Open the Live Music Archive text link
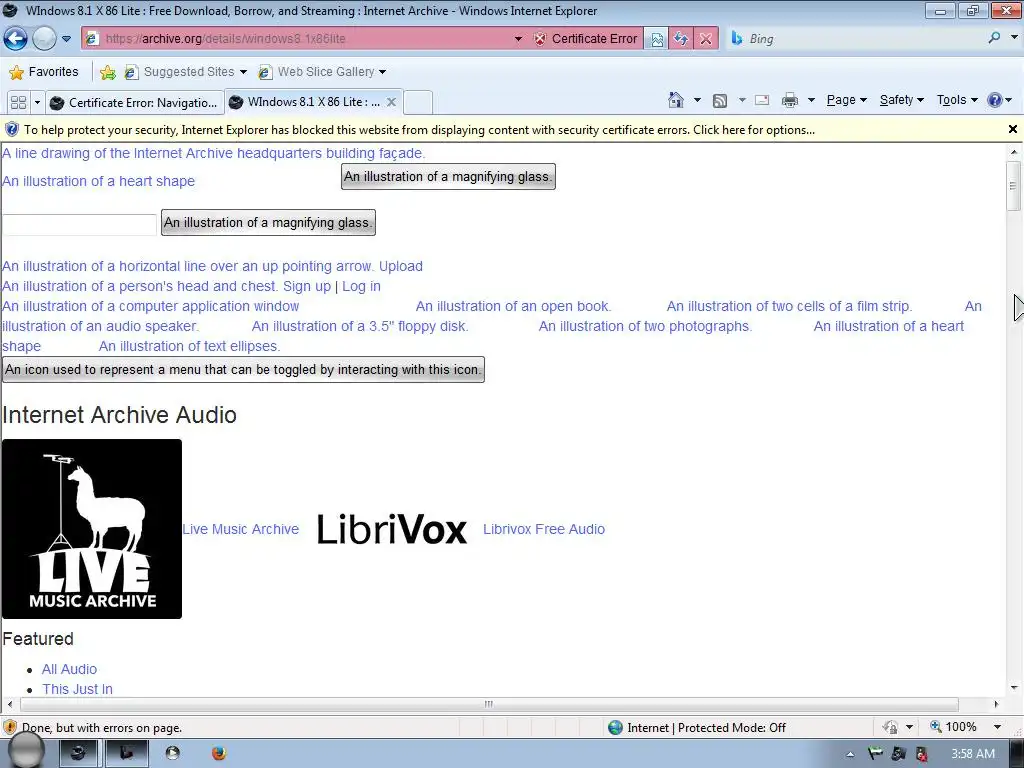 [240, 529]
